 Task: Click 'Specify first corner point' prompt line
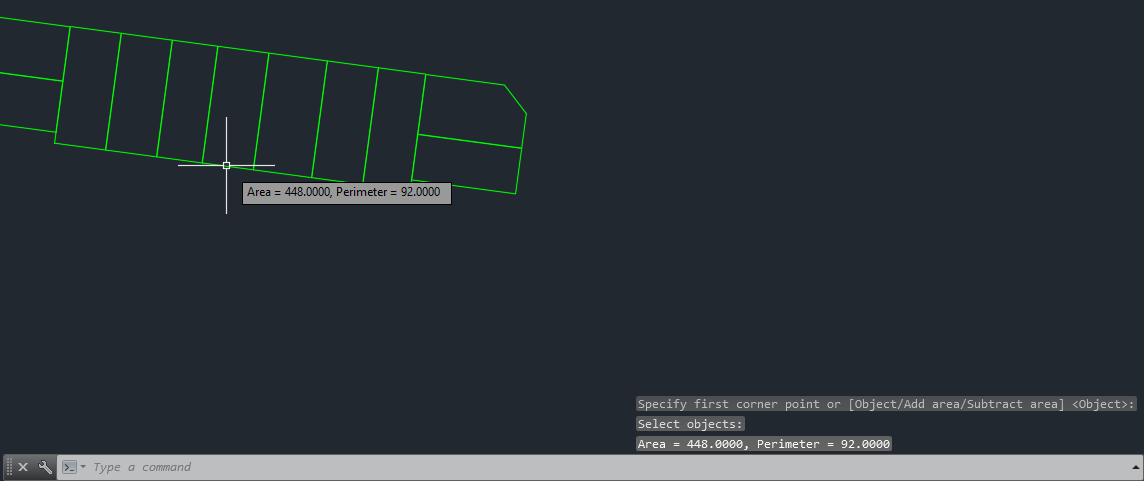(x=886, y=404)
